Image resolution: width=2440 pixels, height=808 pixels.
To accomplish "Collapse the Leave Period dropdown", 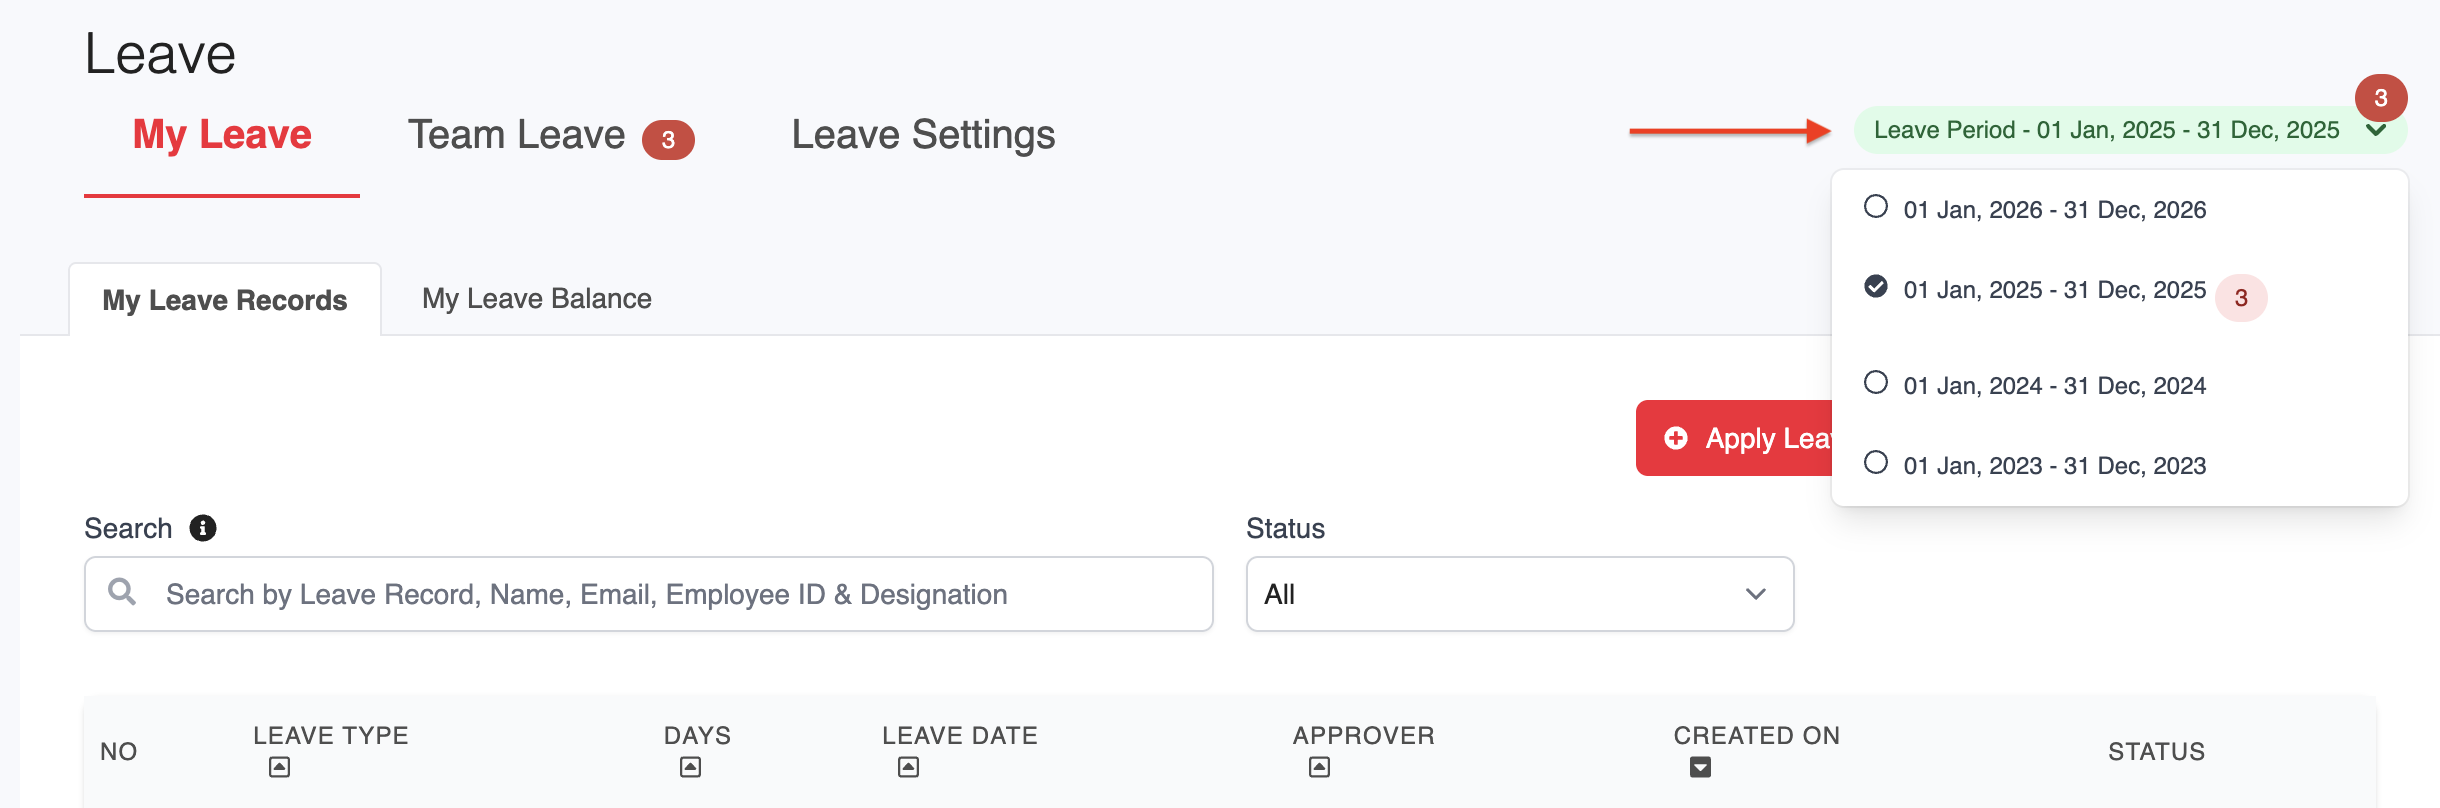I will click(2377, 131).
